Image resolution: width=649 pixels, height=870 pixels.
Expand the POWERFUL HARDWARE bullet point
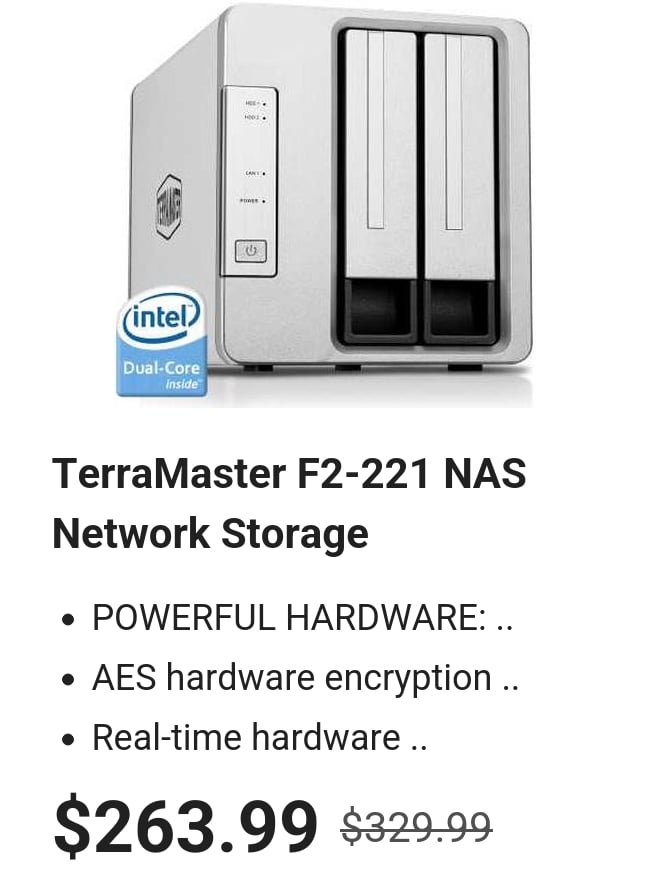302,616
